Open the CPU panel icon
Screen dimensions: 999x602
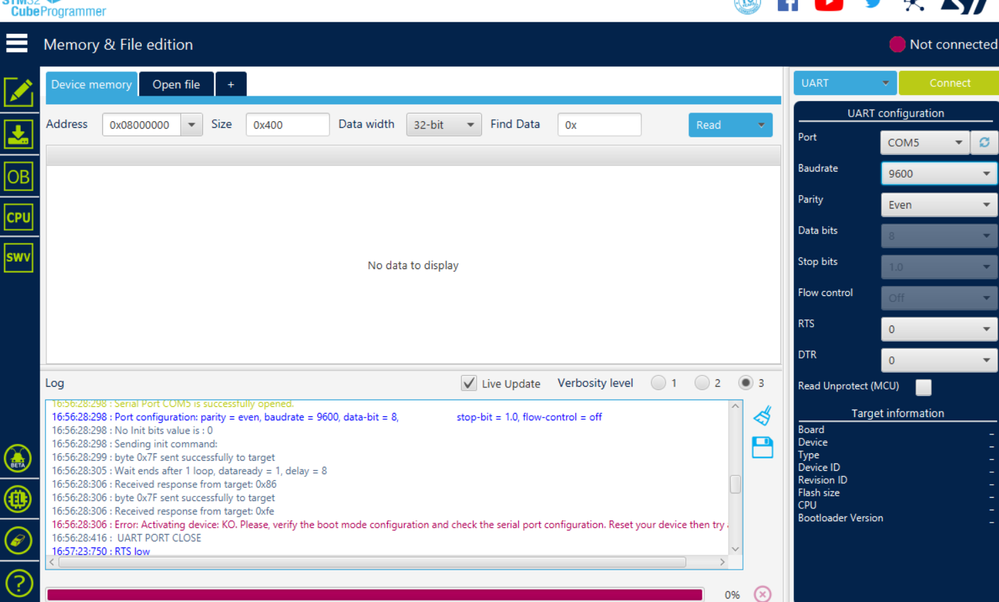tap(18, 217)
